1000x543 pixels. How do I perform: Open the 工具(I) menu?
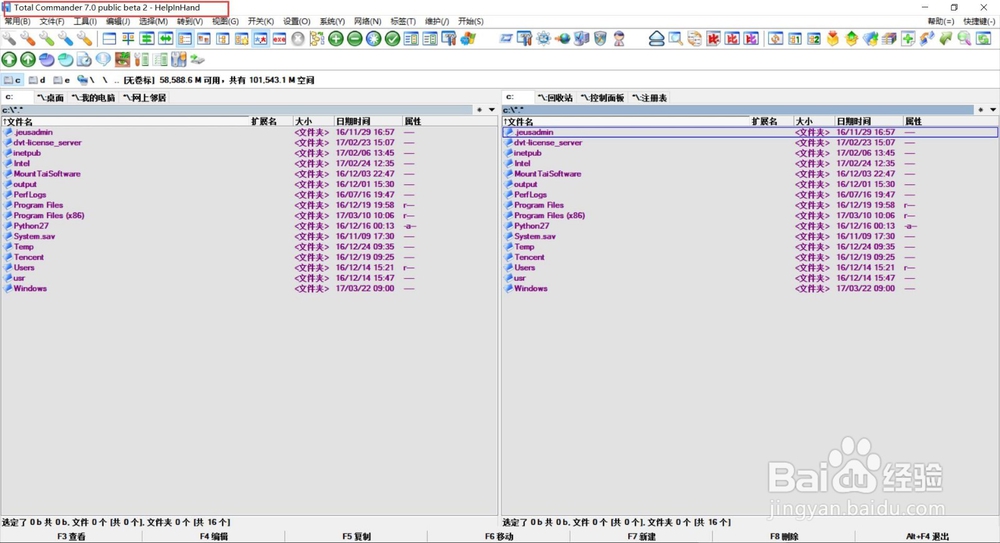pyautogui.click(x=85, y=21)
